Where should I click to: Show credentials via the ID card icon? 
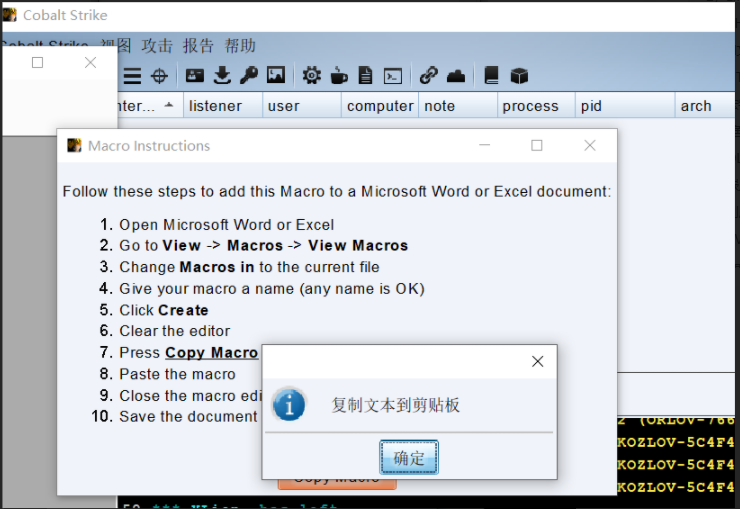194,75
